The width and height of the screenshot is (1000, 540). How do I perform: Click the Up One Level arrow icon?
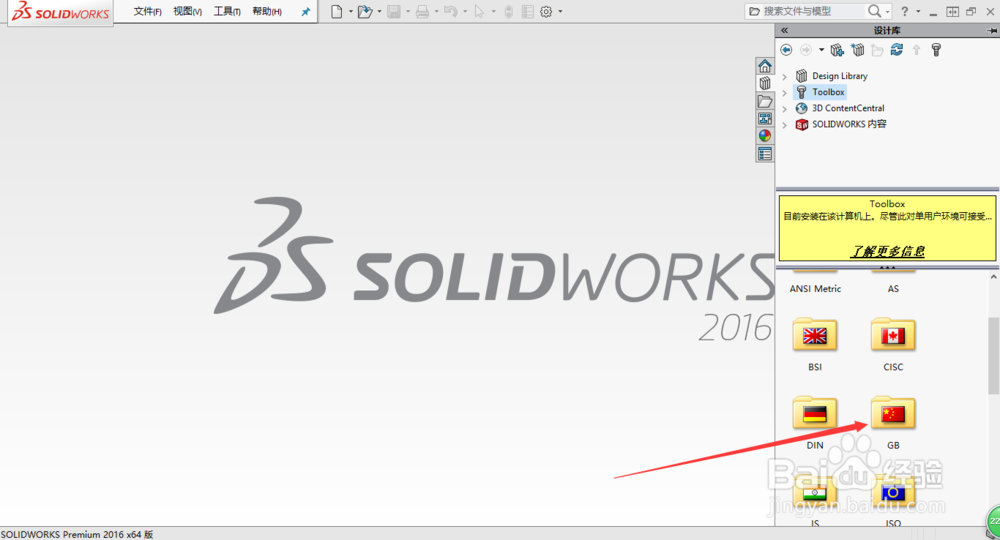pyautogui.click(x=916, y=50)
